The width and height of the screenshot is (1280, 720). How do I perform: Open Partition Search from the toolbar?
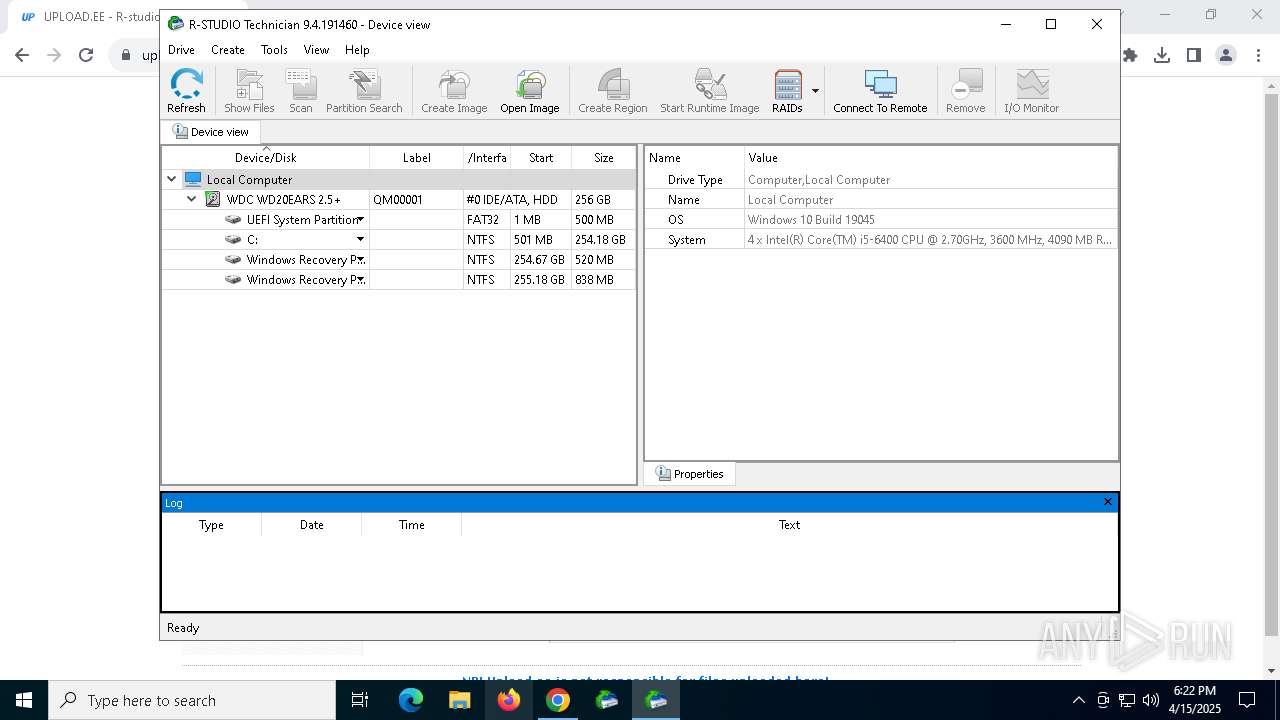click(x=364, y=91)
